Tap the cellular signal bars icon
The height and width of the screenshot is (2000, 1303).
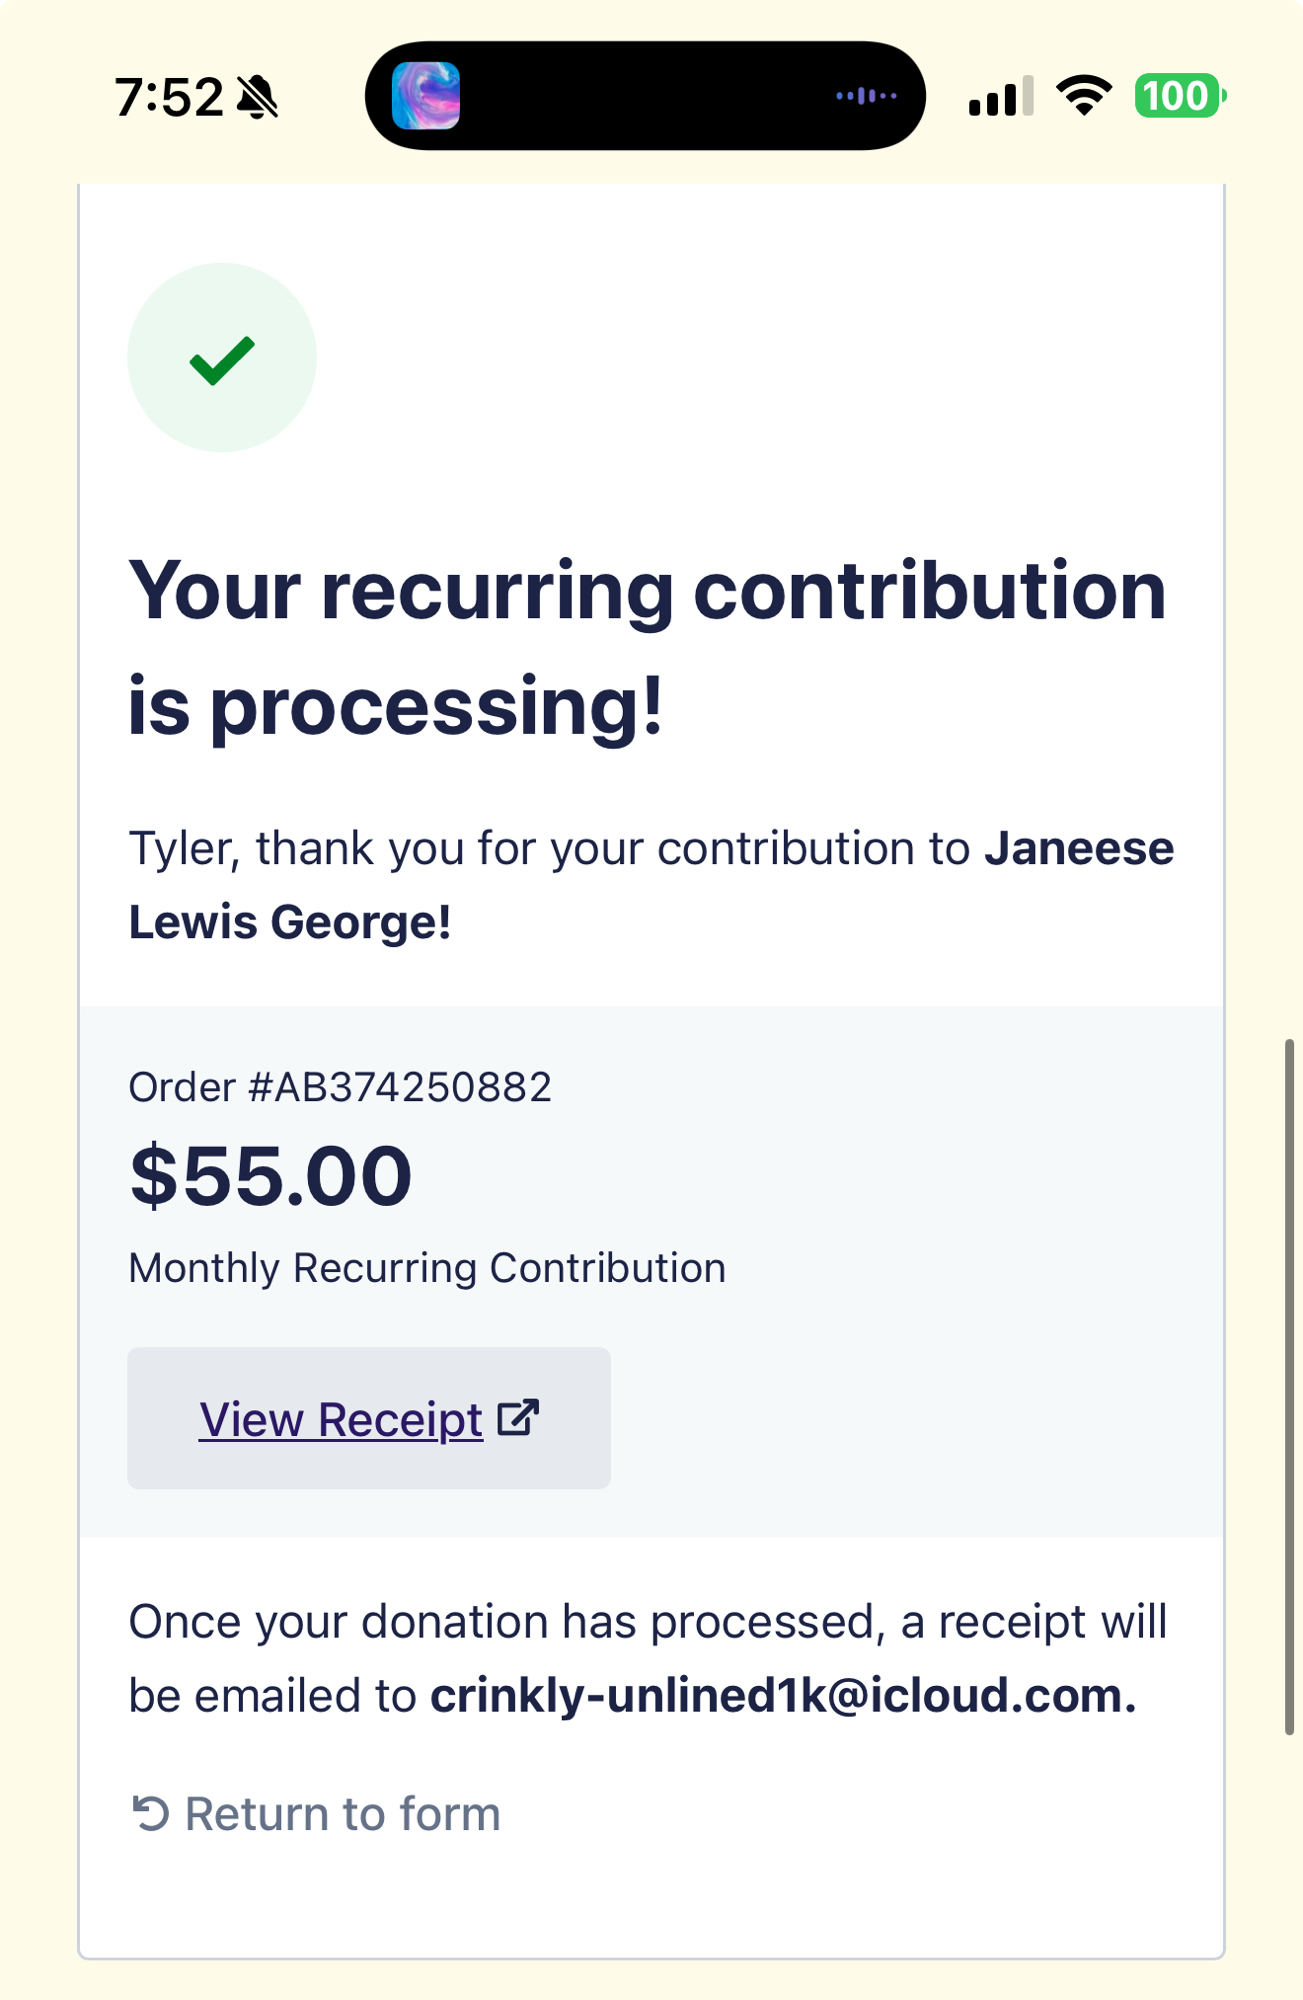pos(1000,97)
